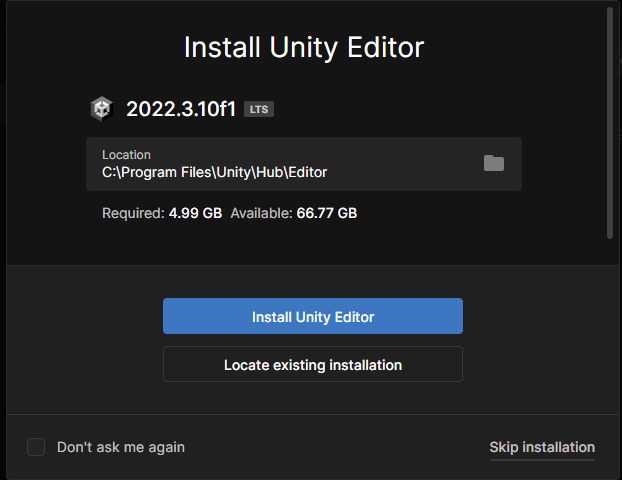Click the Available 66.77 GB value
This screenshot has height=480, width=622.
[327, 213]
